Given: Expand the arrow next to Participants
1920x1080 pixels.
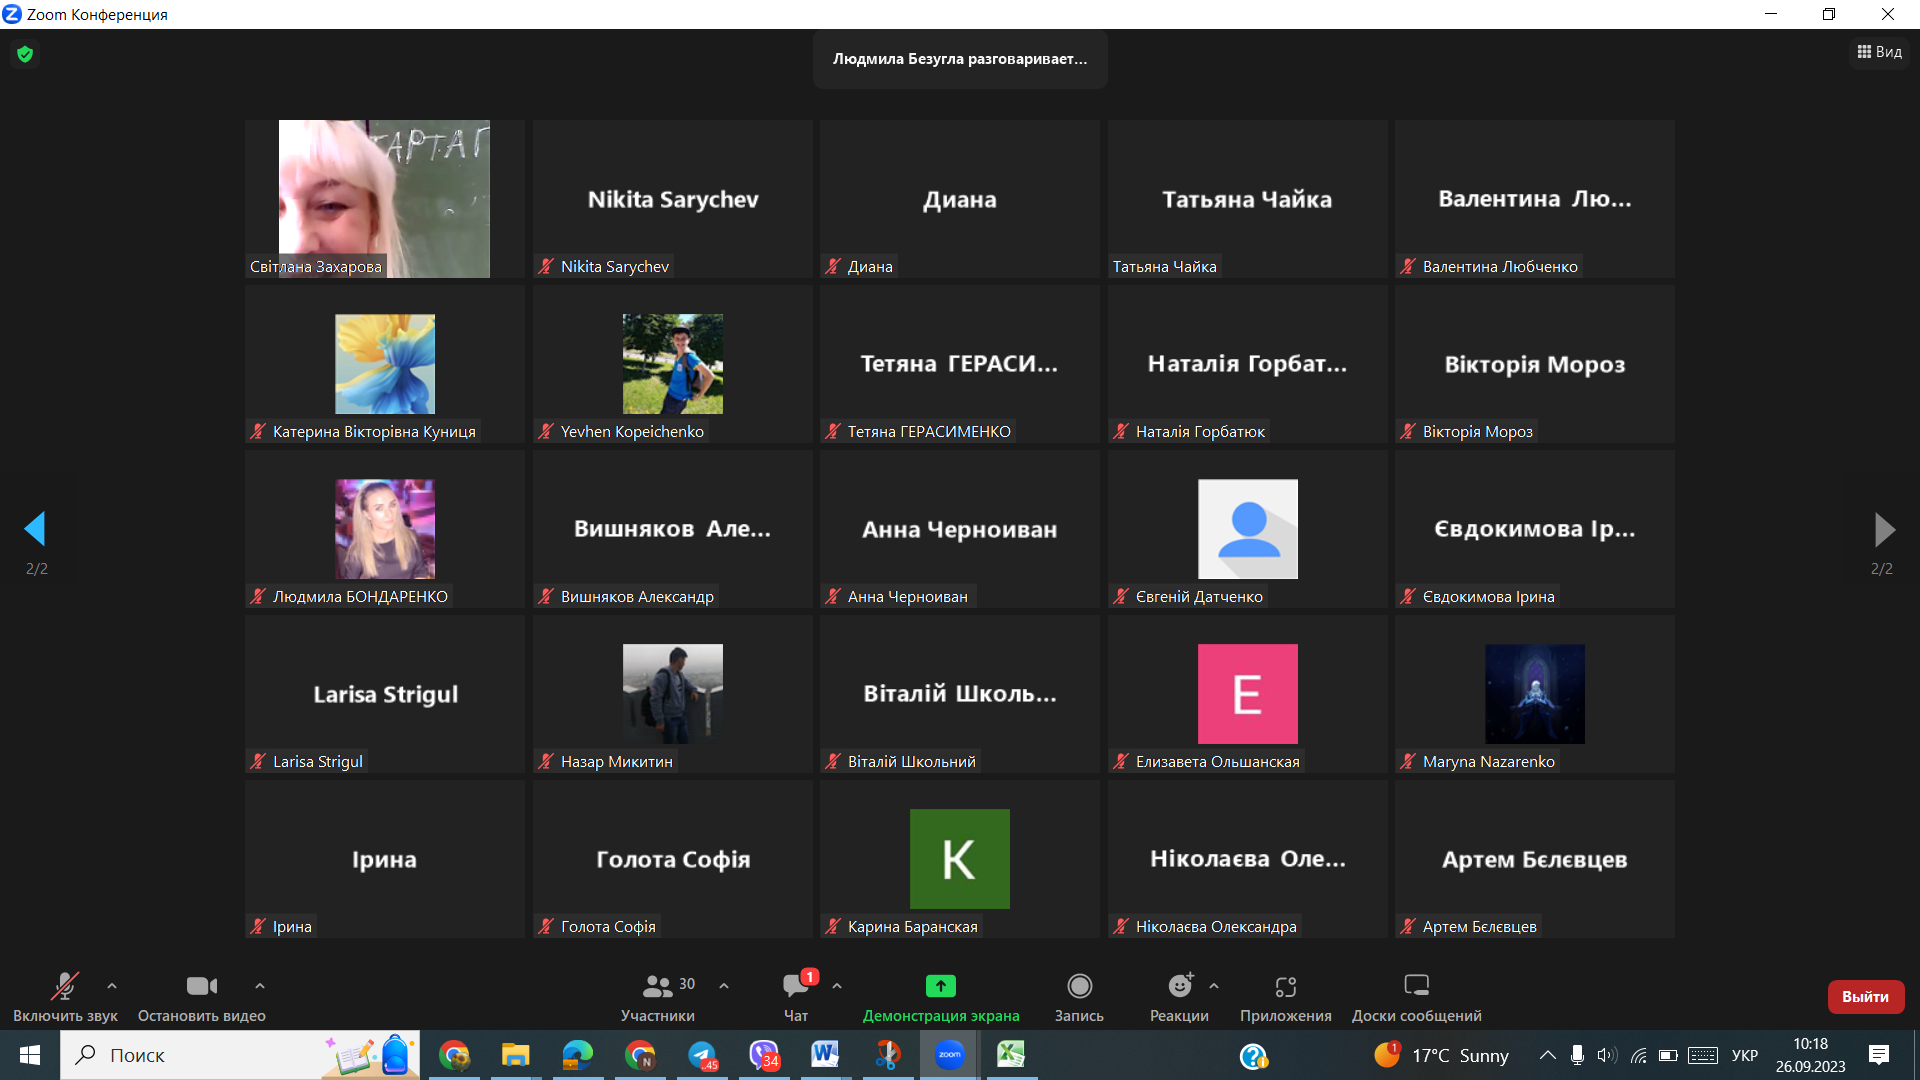Looking at the screenshot, I should pos(724,986).
